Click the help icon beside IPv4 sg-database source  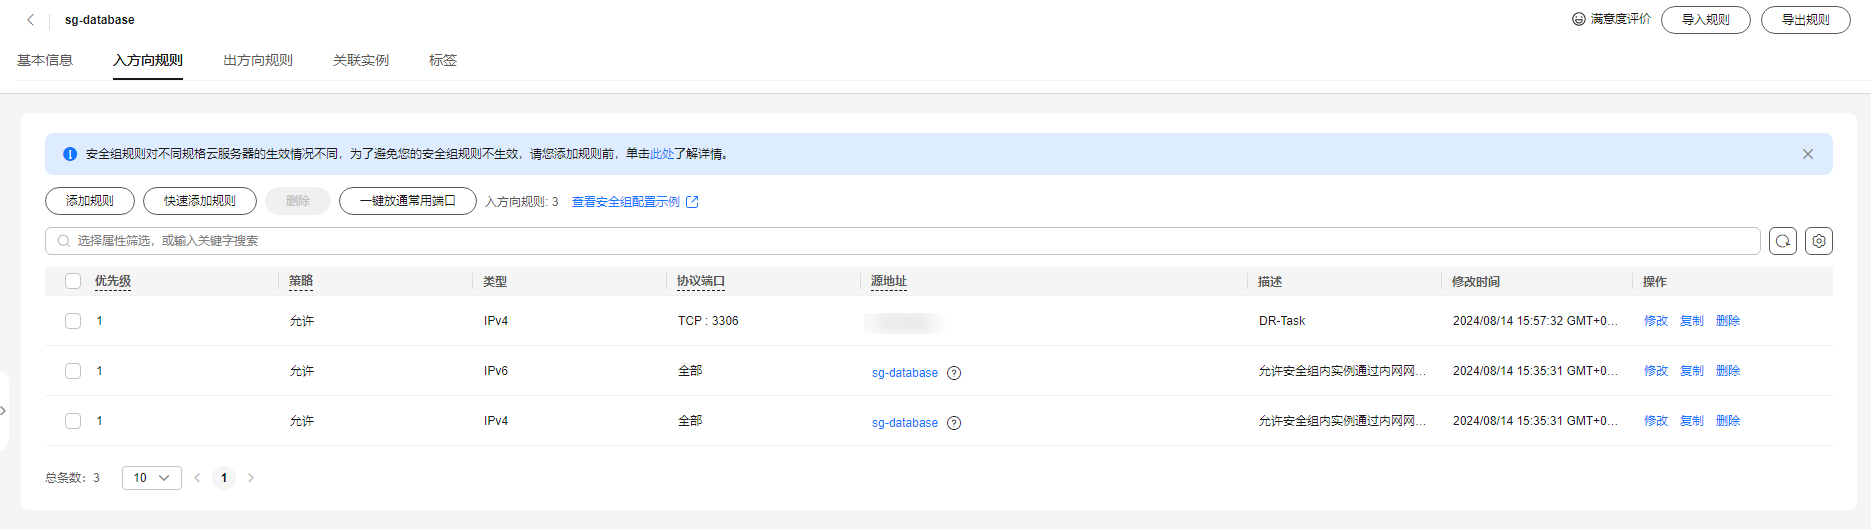954,423
